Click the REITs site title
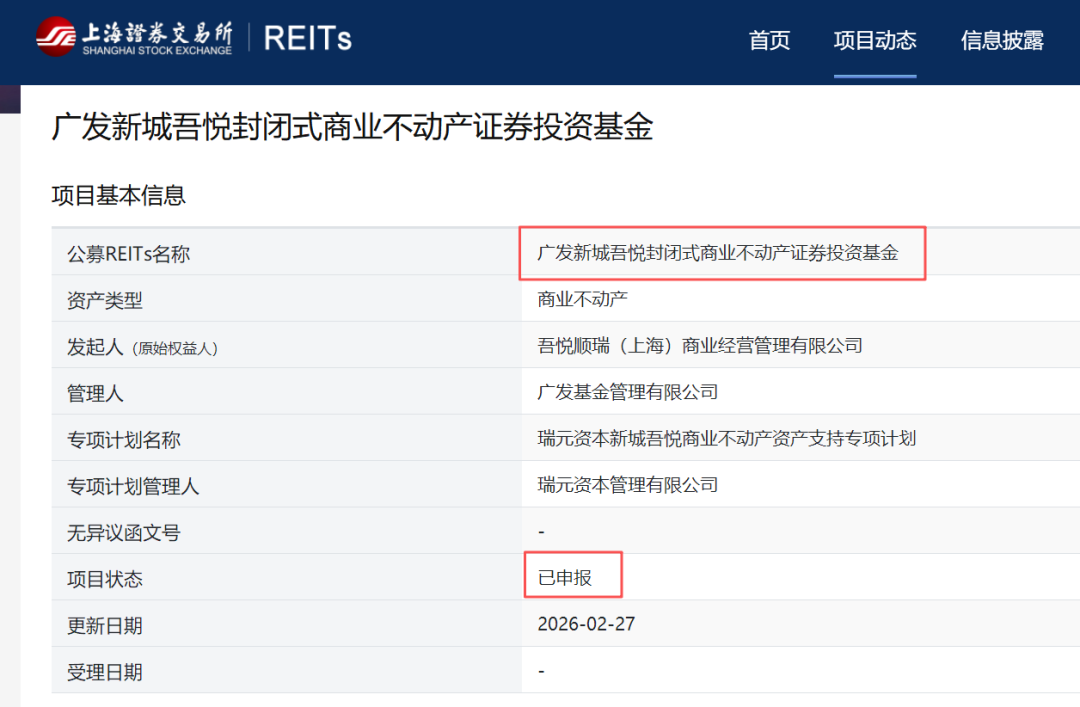 tap(307, 38)
